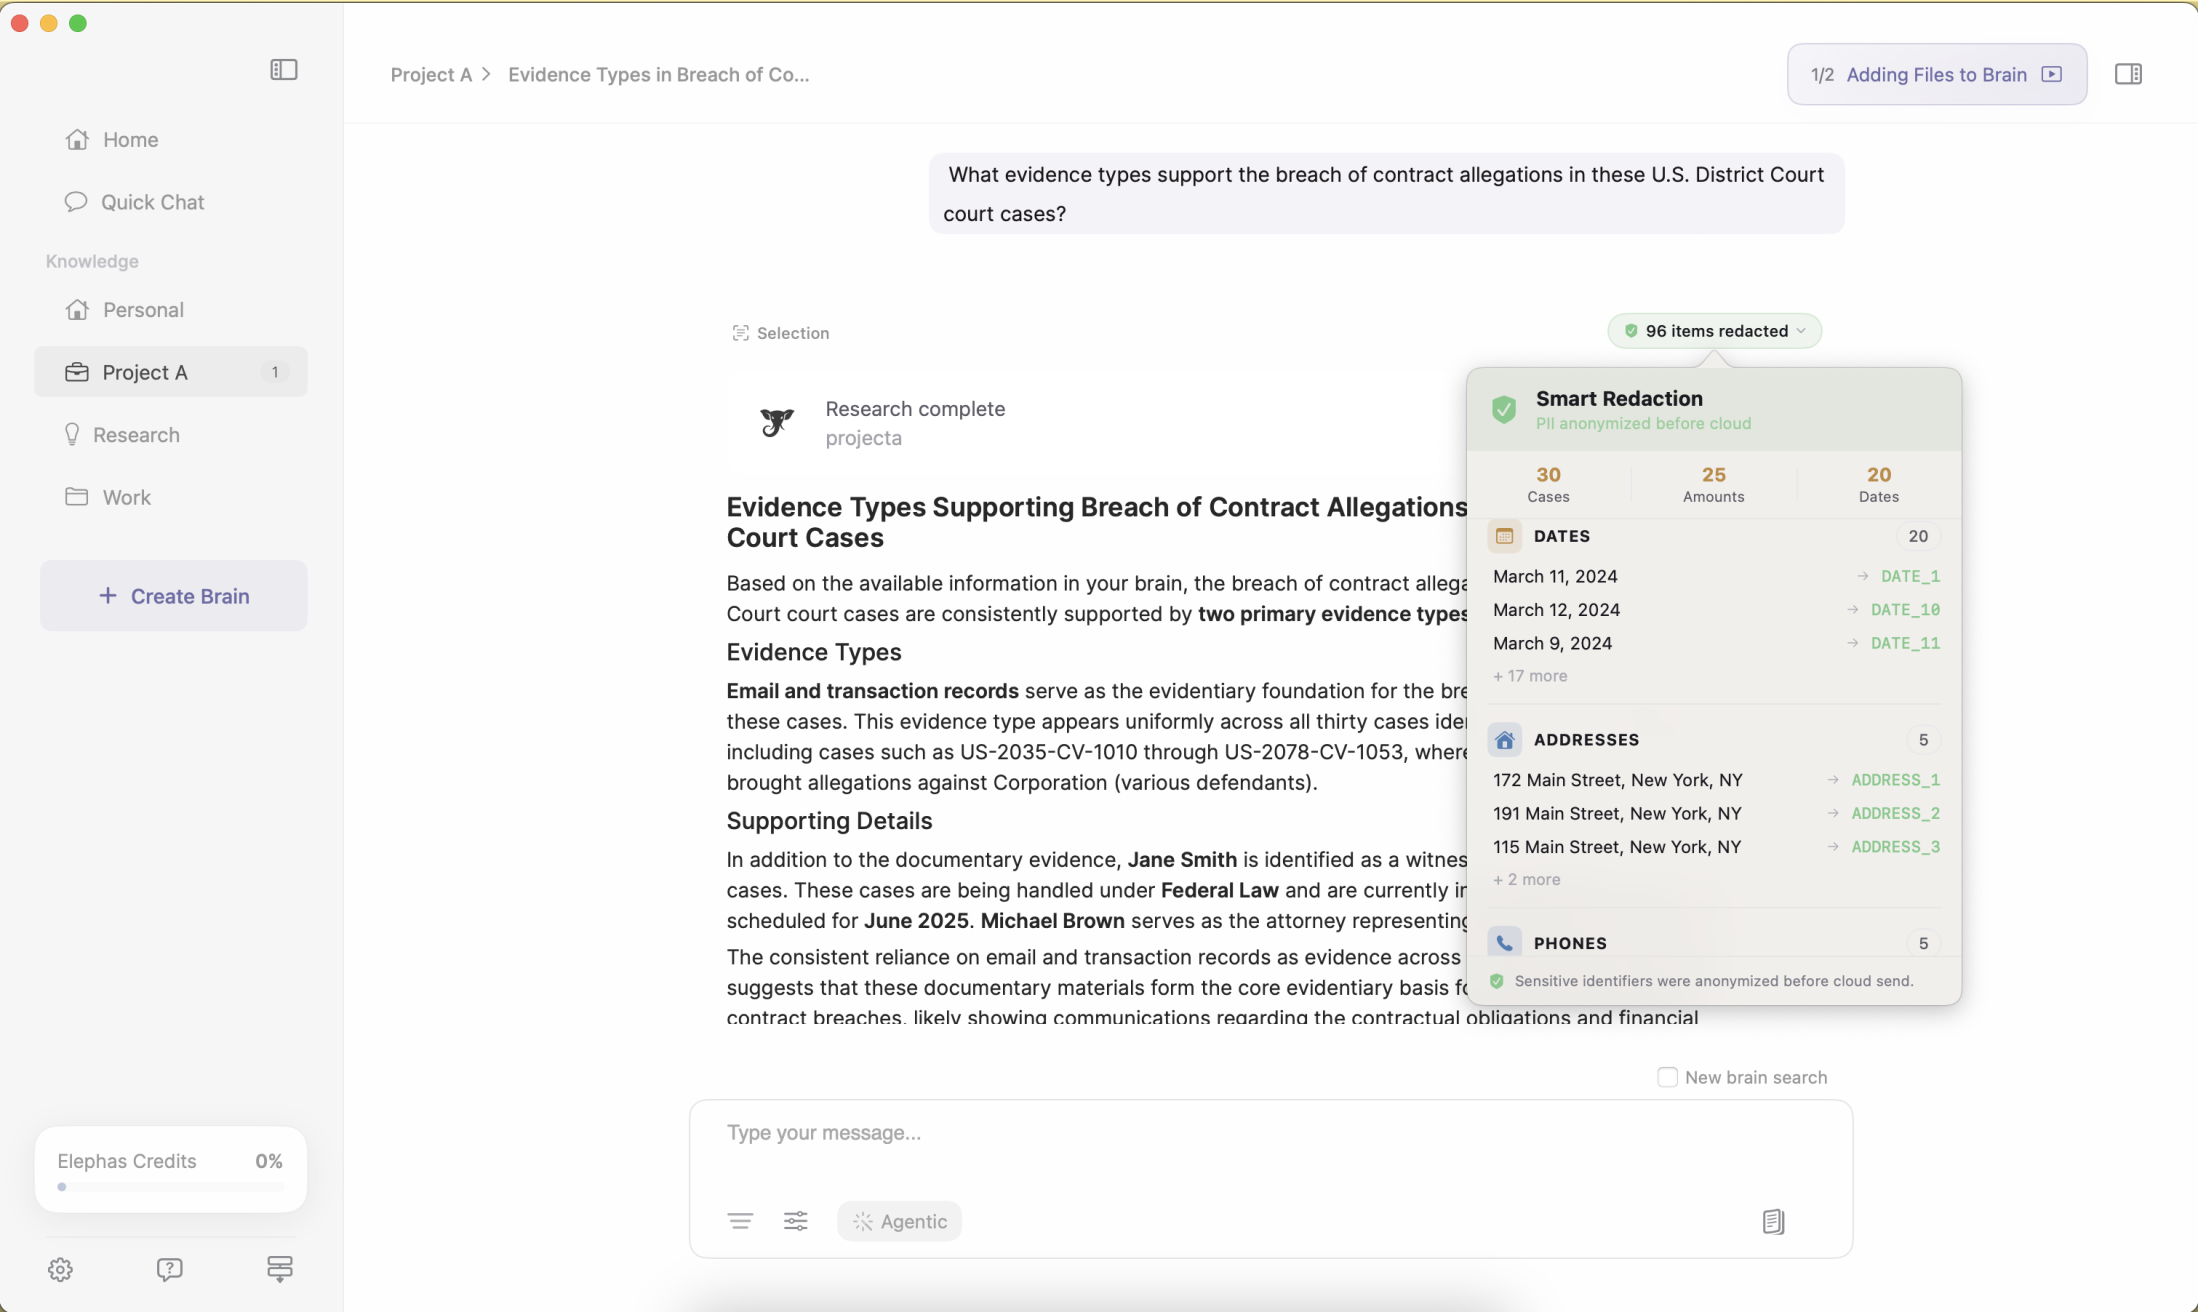Click the Project A count badge
This screenshot has width=2198, height=1312.
tap(275, 372)
